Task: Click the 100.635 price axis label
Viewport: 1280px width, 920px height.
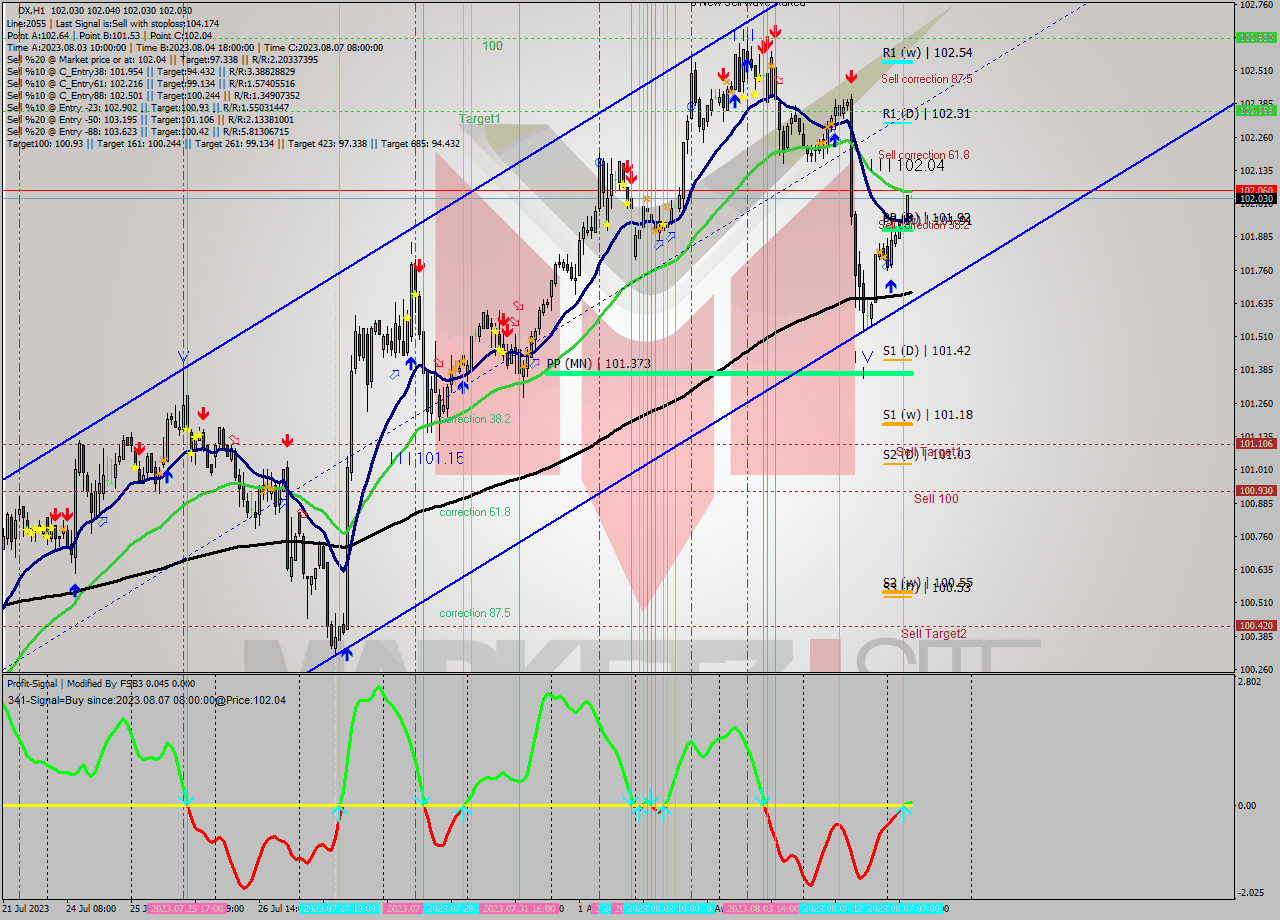Action: point(1256,569)
